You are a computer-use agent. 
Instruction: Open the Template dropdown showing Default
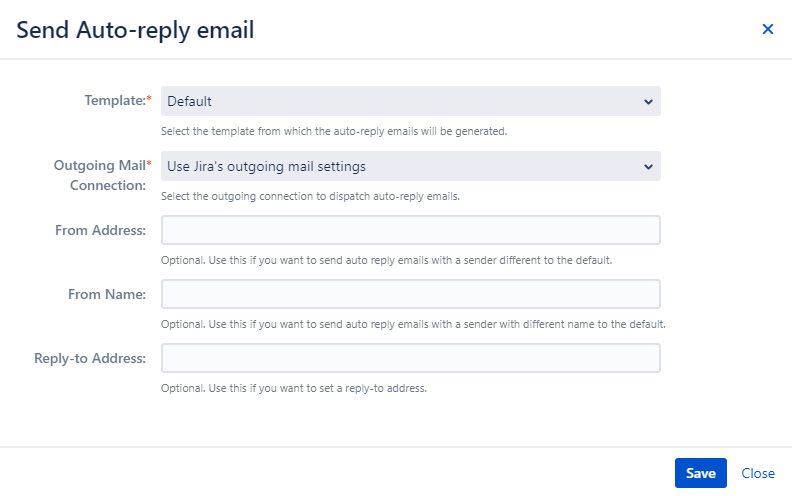[x=410, y=101]
